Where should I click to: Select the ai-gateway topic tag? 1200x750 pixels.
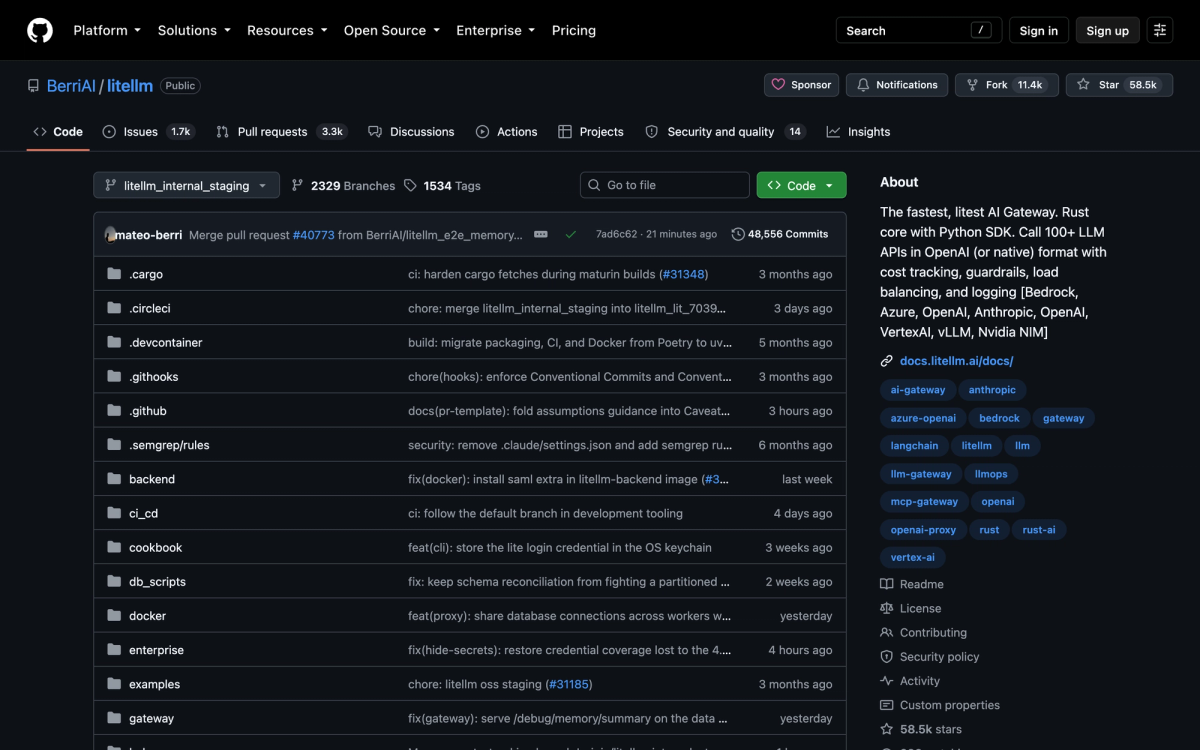(918, 390)
